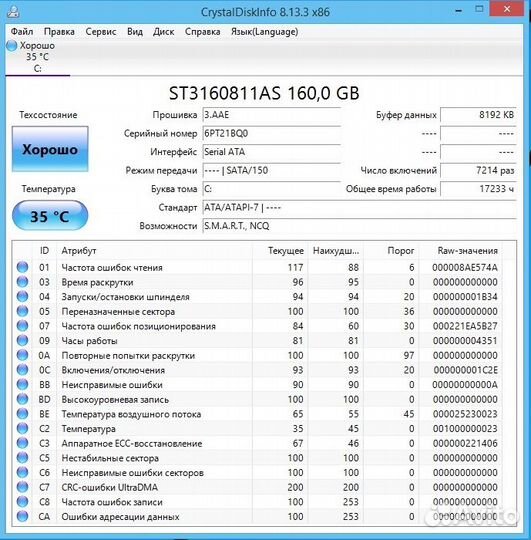The width and height of the screenshot is (531, 540).
Task: Click the 35 °C temperature button
Action: coord(50,216)
